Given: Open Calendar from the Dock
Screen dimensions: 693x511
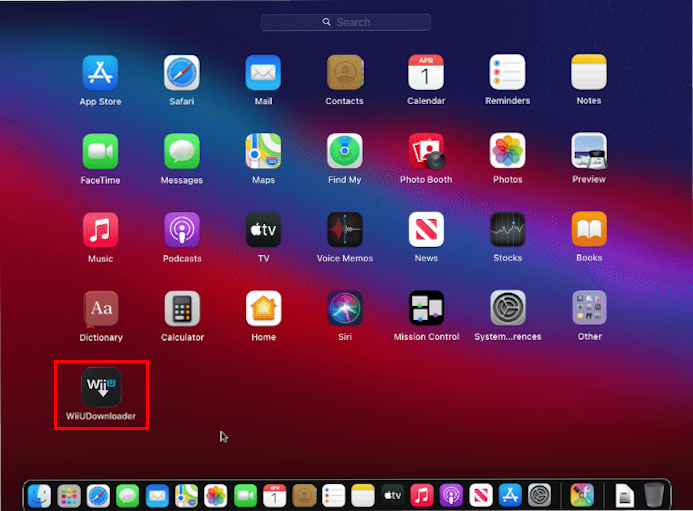Looking at the screenshot, I should point(274,496).
